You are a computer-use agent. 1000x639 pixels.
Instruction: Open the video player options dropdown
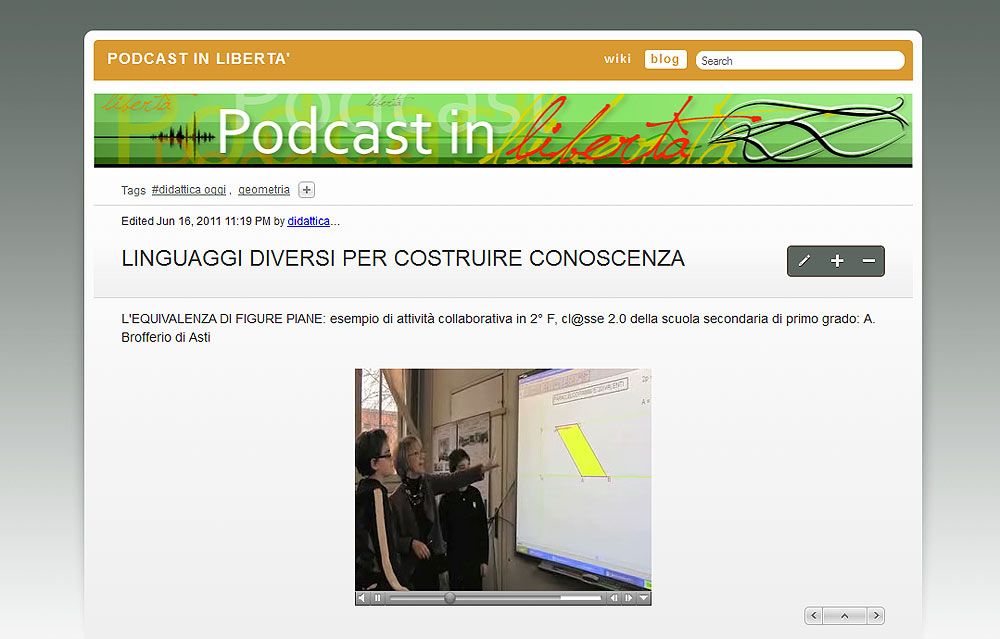643,598
